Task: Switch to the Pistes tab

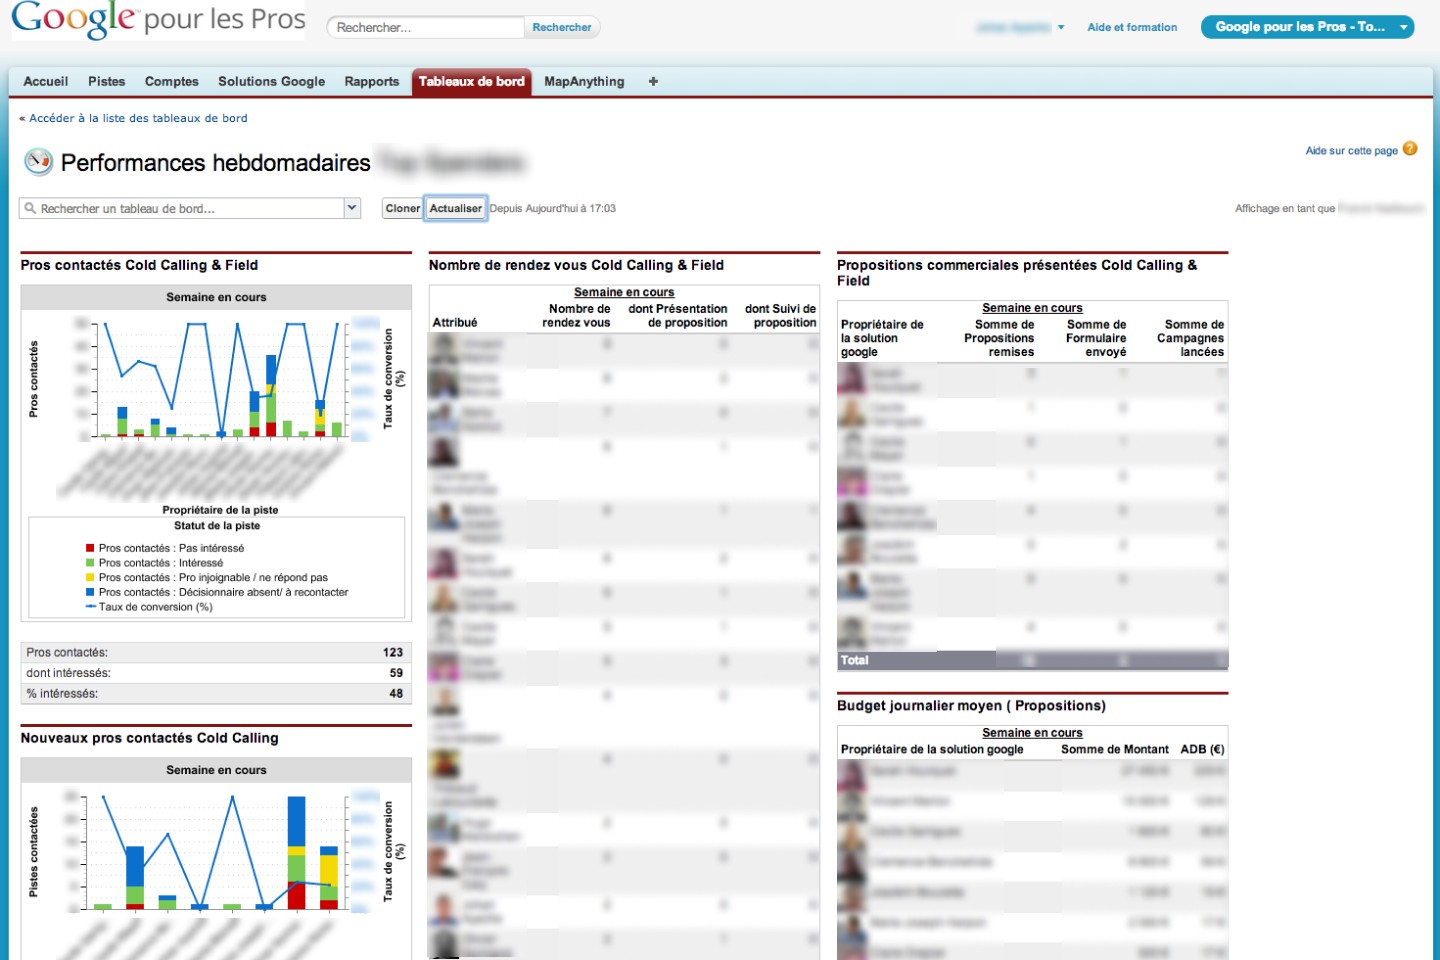Action: pyautogui.click(x=107, y=82)
